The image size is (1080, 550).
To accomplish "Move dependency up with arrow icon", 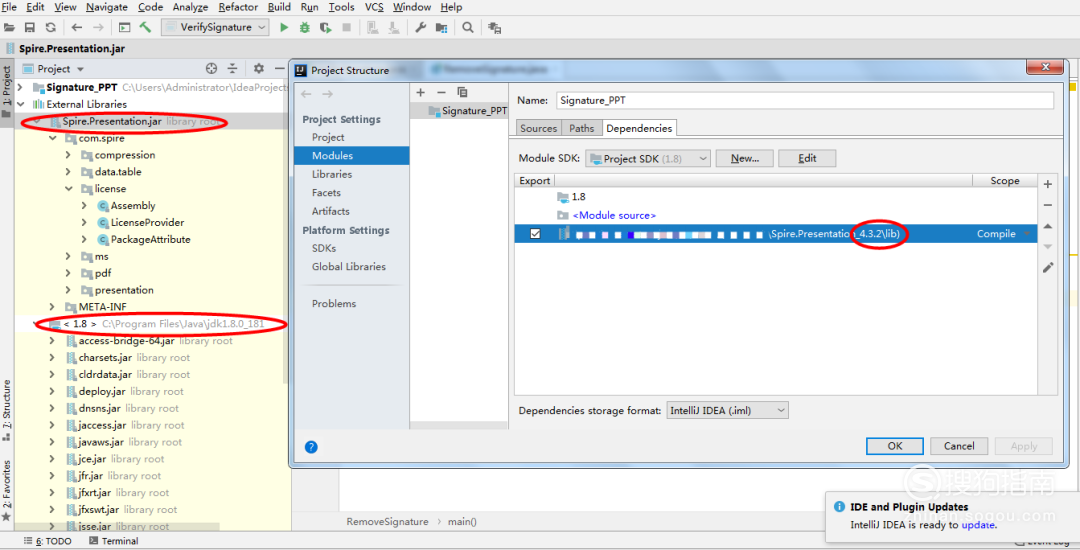I will coord(1048,226).
